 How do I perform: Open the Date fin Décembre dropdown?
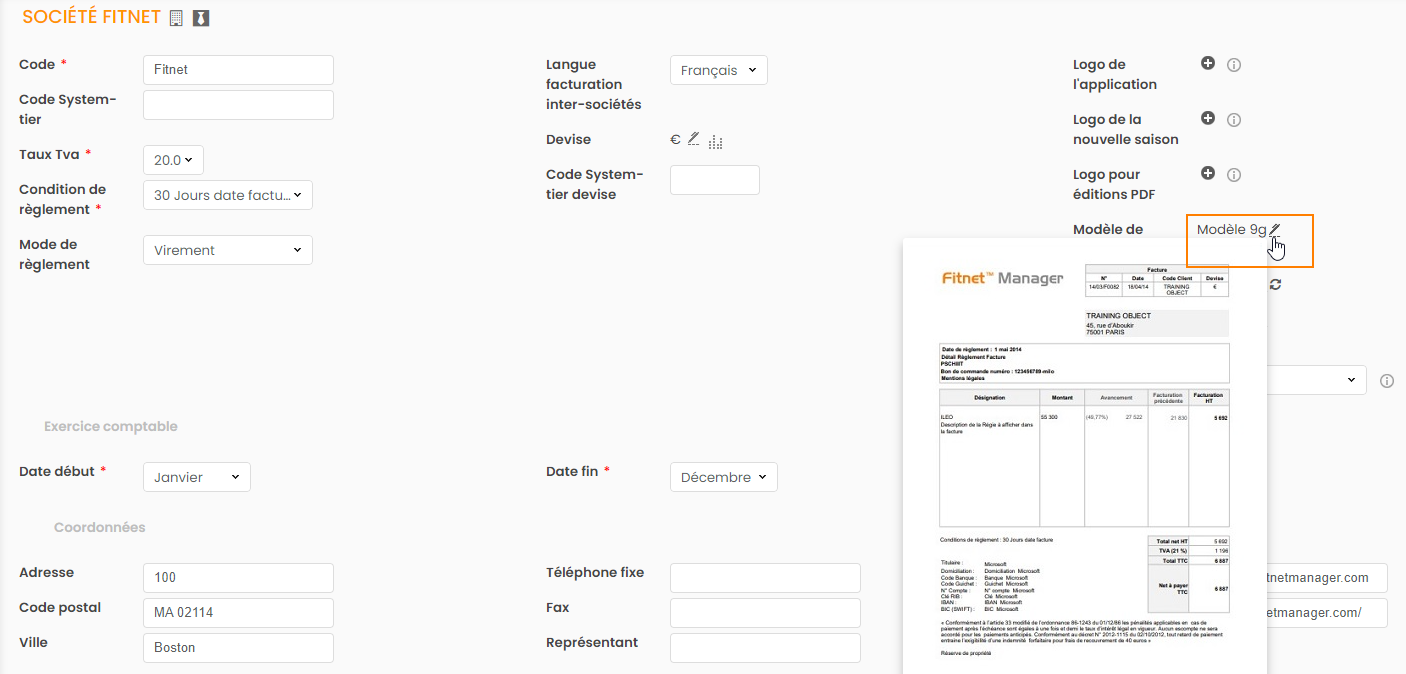pyautogui.click(x=723, y=477)
